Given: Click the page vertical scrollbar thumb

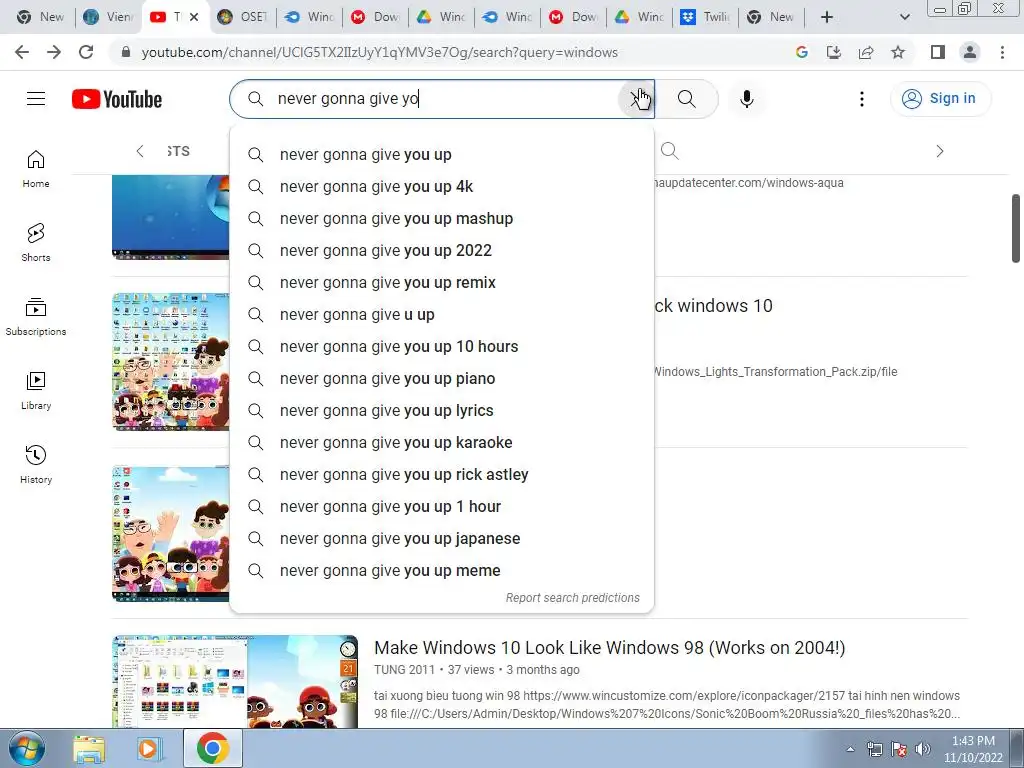Looking at the screenshot, I should click(x=1016, y=229).
